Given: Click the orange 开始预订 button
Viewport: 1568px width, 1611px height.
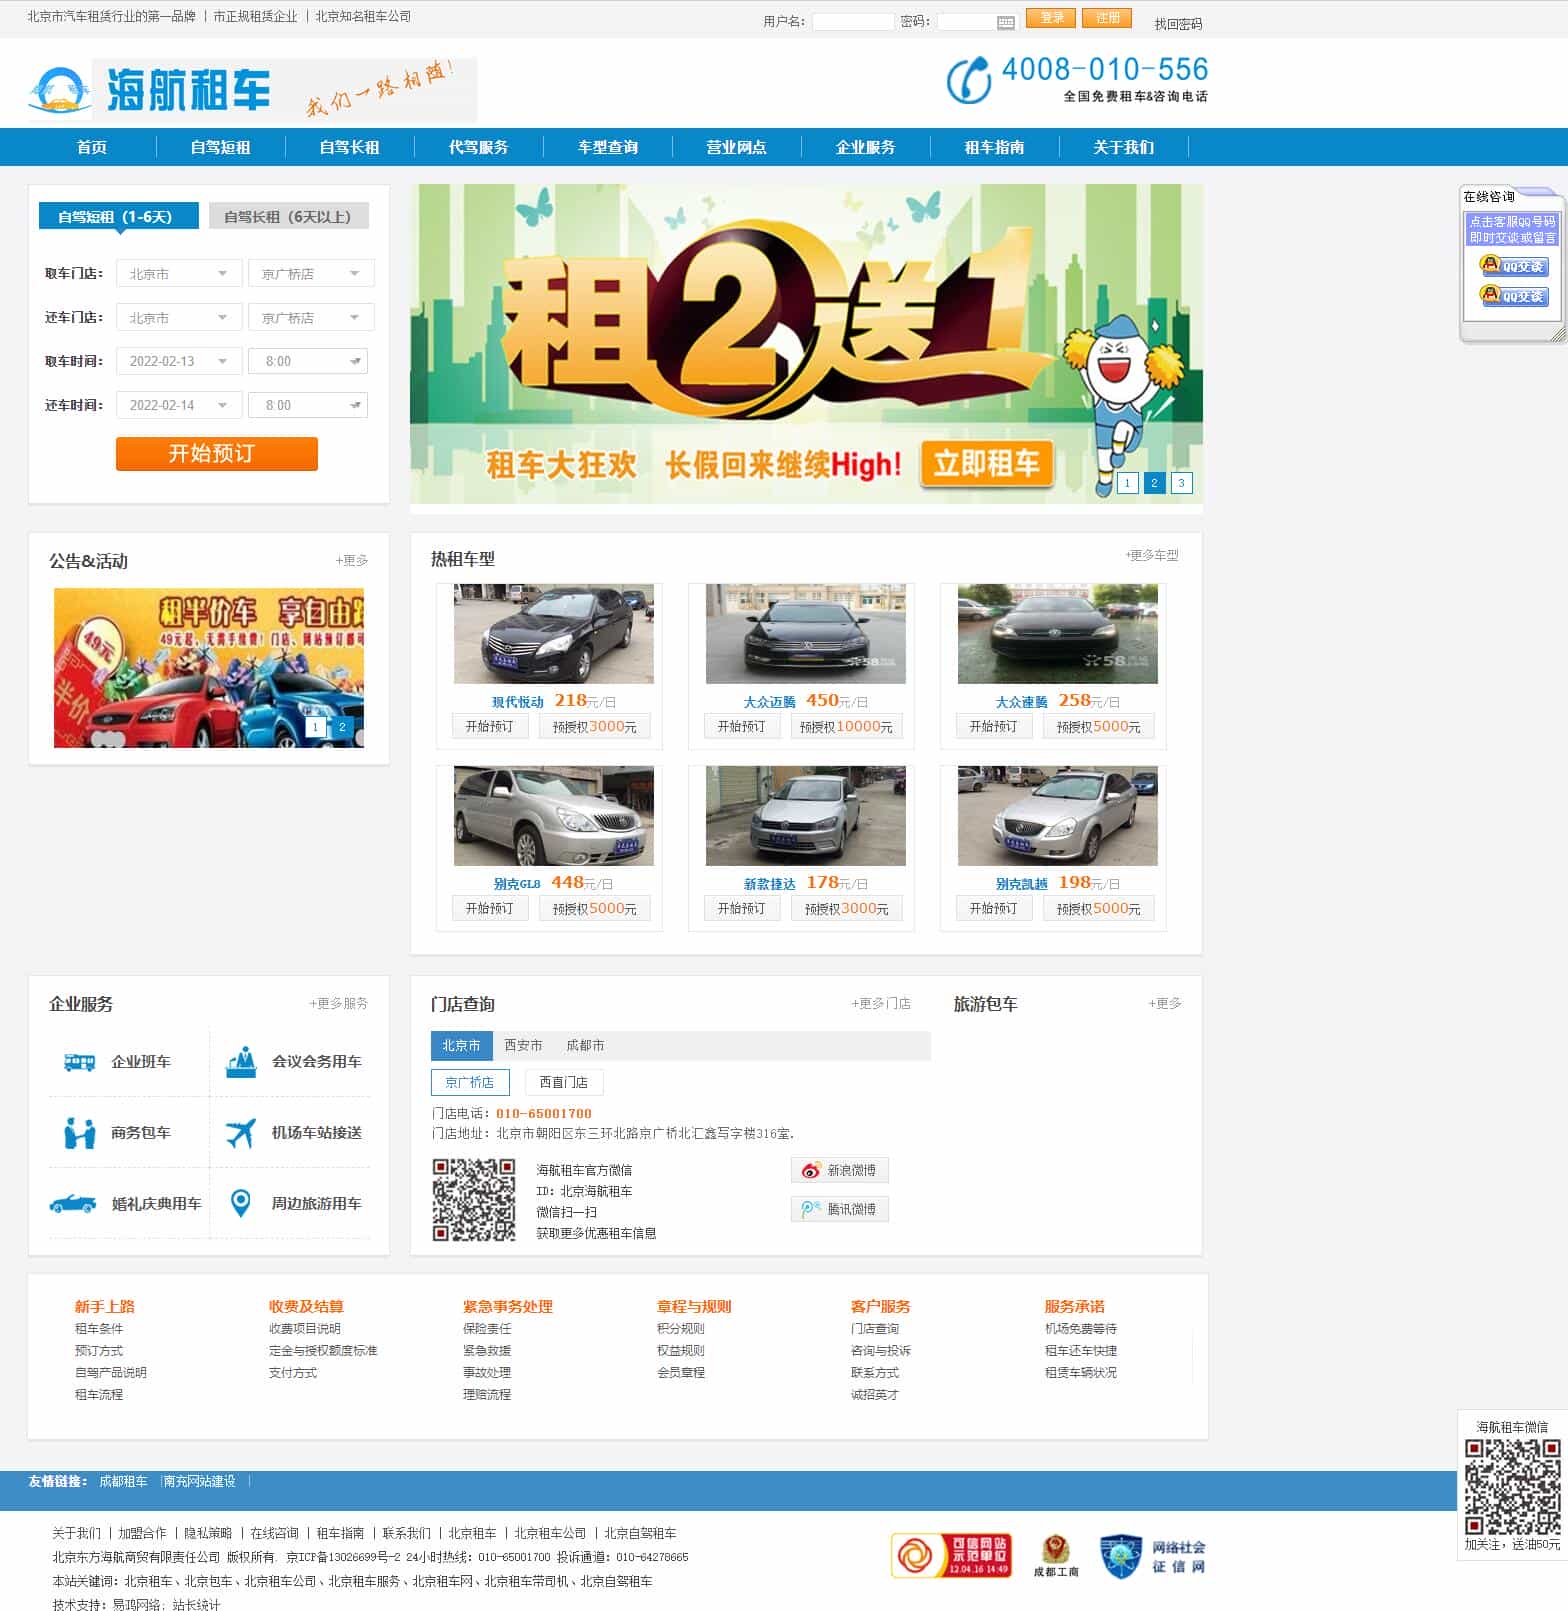Looking at the screenshot, I should pos(217,454).
